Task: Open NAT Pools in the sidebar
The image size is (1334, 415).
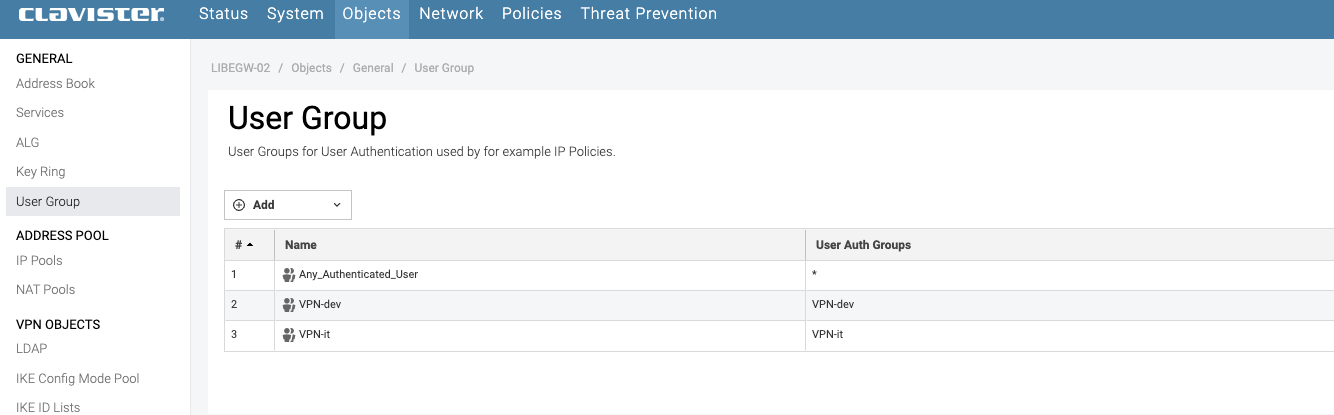Action: point(46,290)
